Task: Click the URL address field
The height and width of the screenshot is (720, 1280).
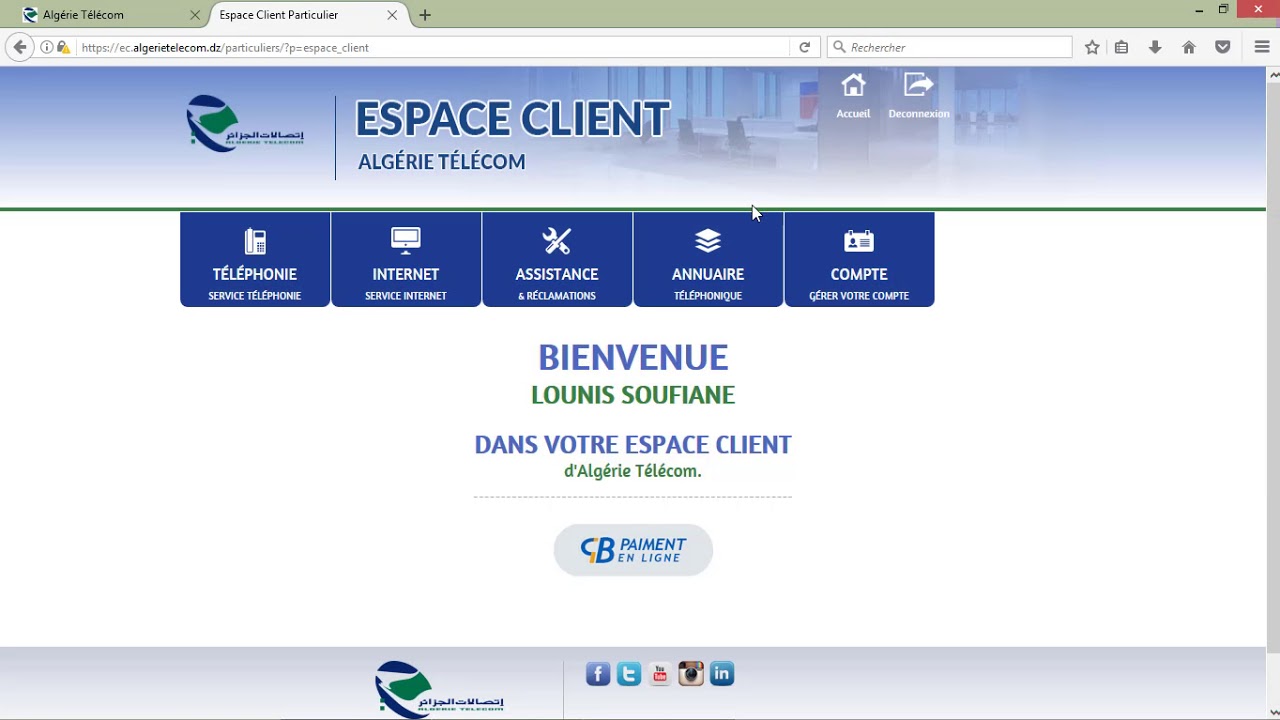Action: pos(430,47)
